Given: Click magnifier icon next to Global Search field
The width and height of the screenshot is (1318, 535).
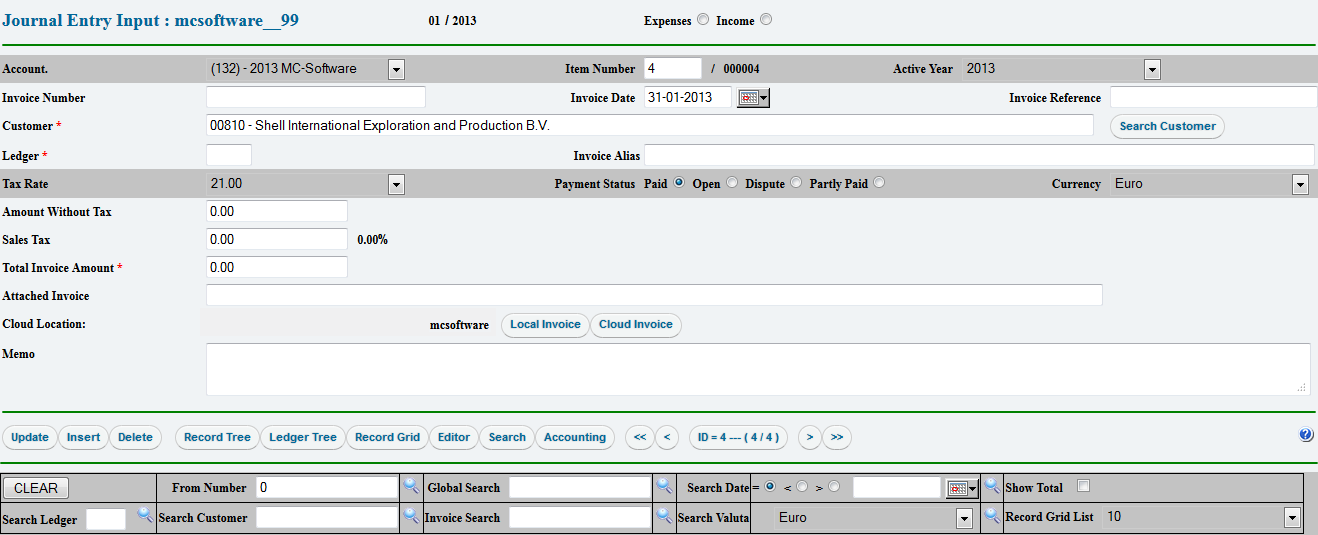Looking at the screenshot, I should tap(664, 486).
